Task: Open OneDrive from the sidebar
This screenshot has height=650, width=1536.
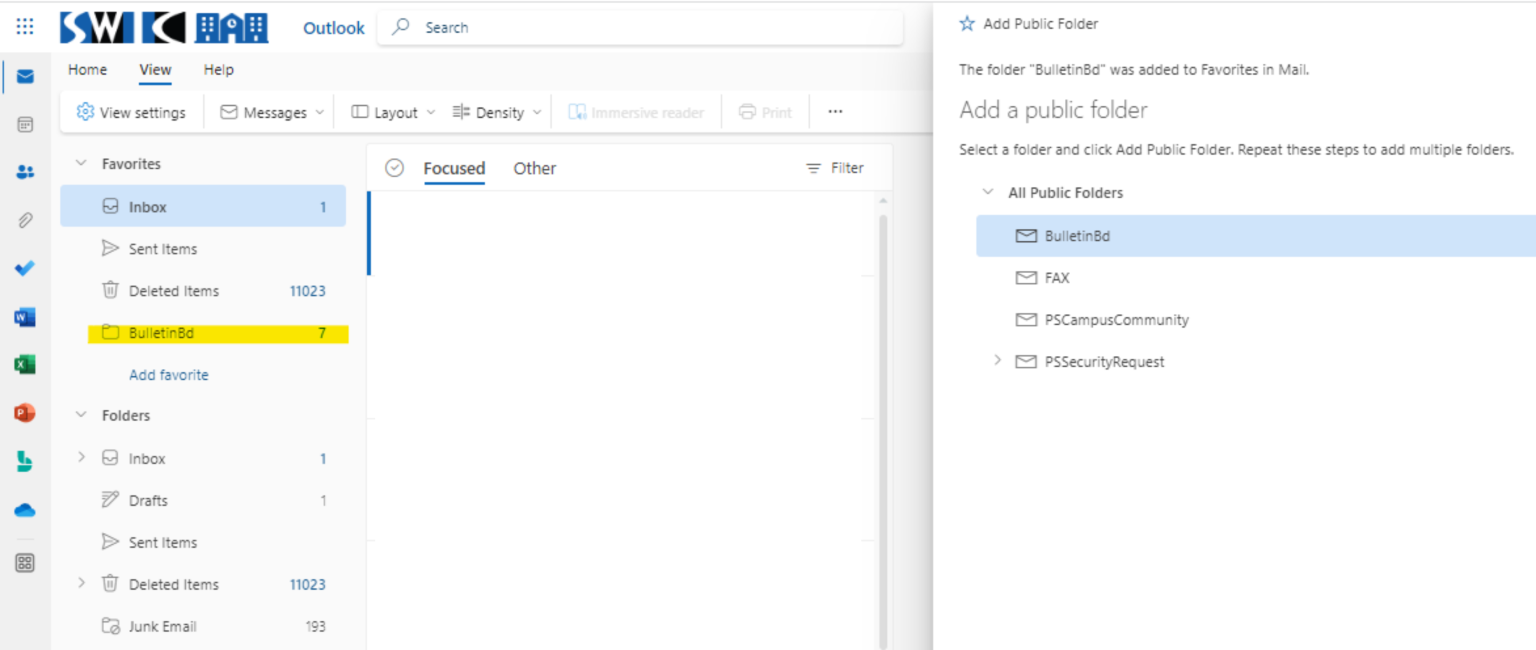Action: coord(25,510)
